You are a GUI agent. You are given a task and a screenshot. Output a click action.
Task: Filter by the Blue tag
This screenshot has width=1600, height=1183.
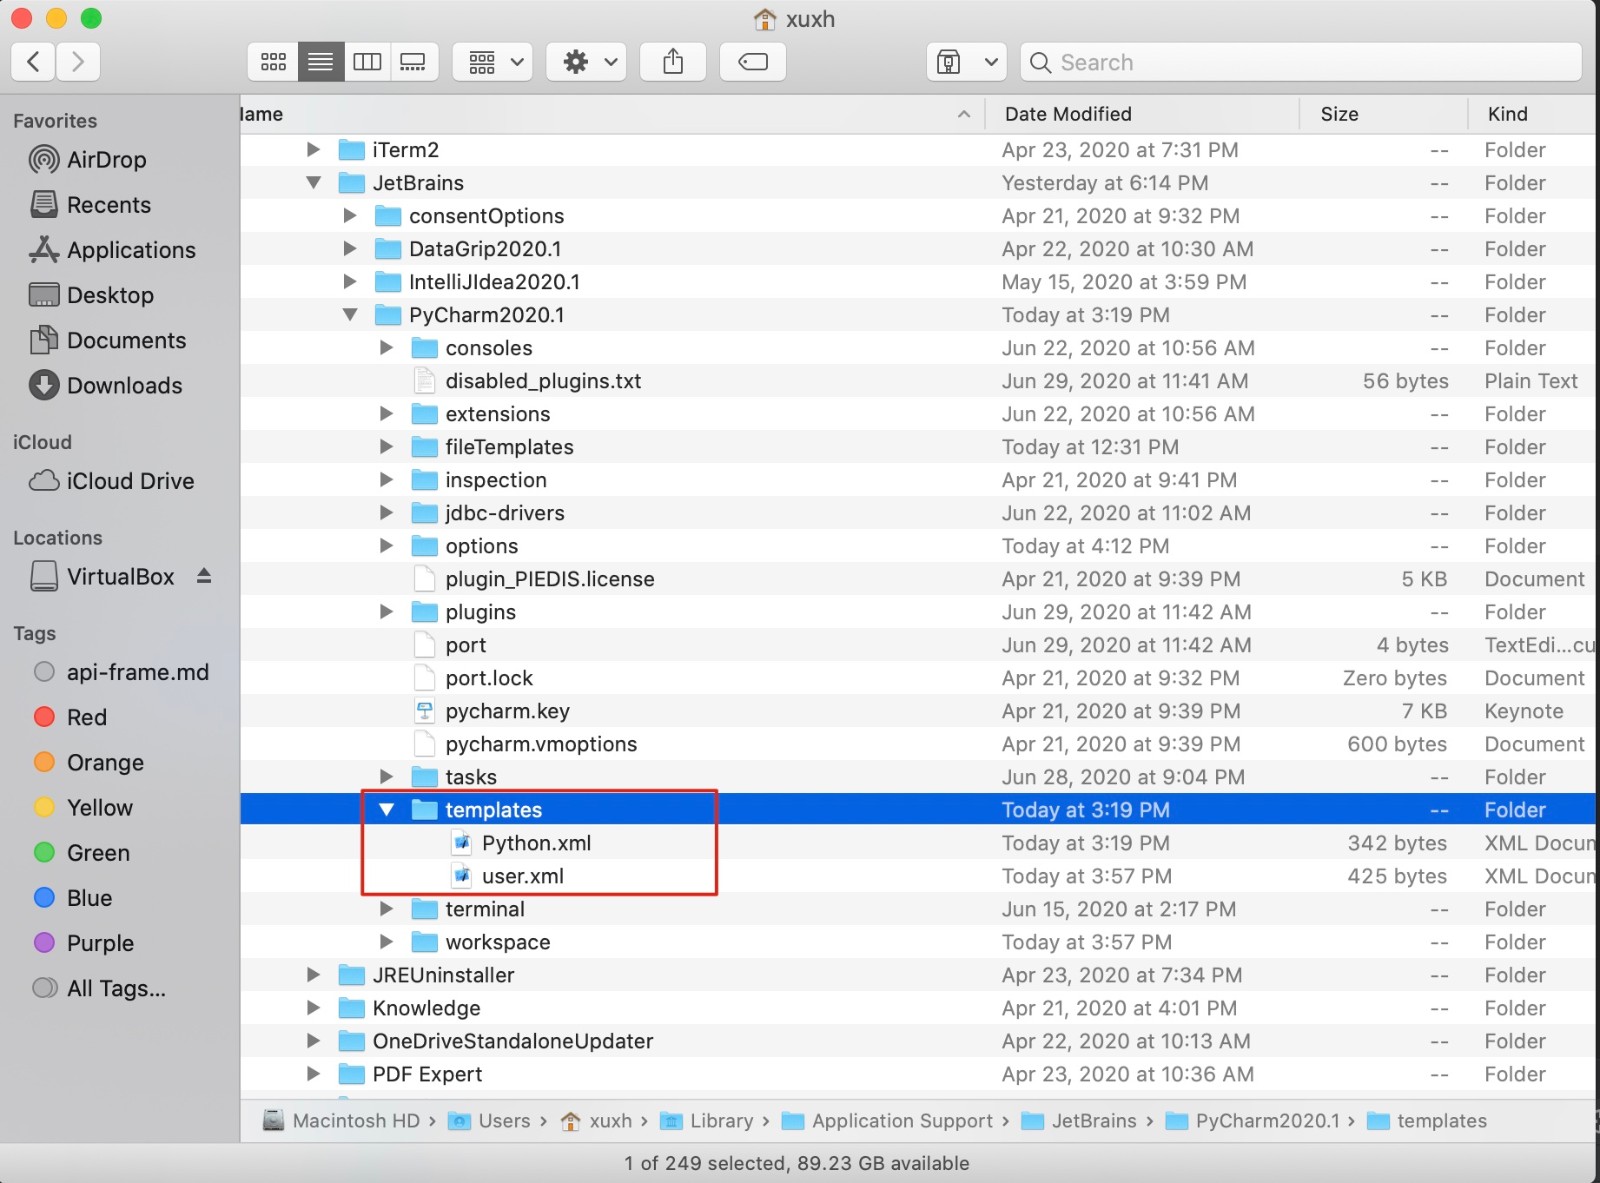tap(73, 898)
